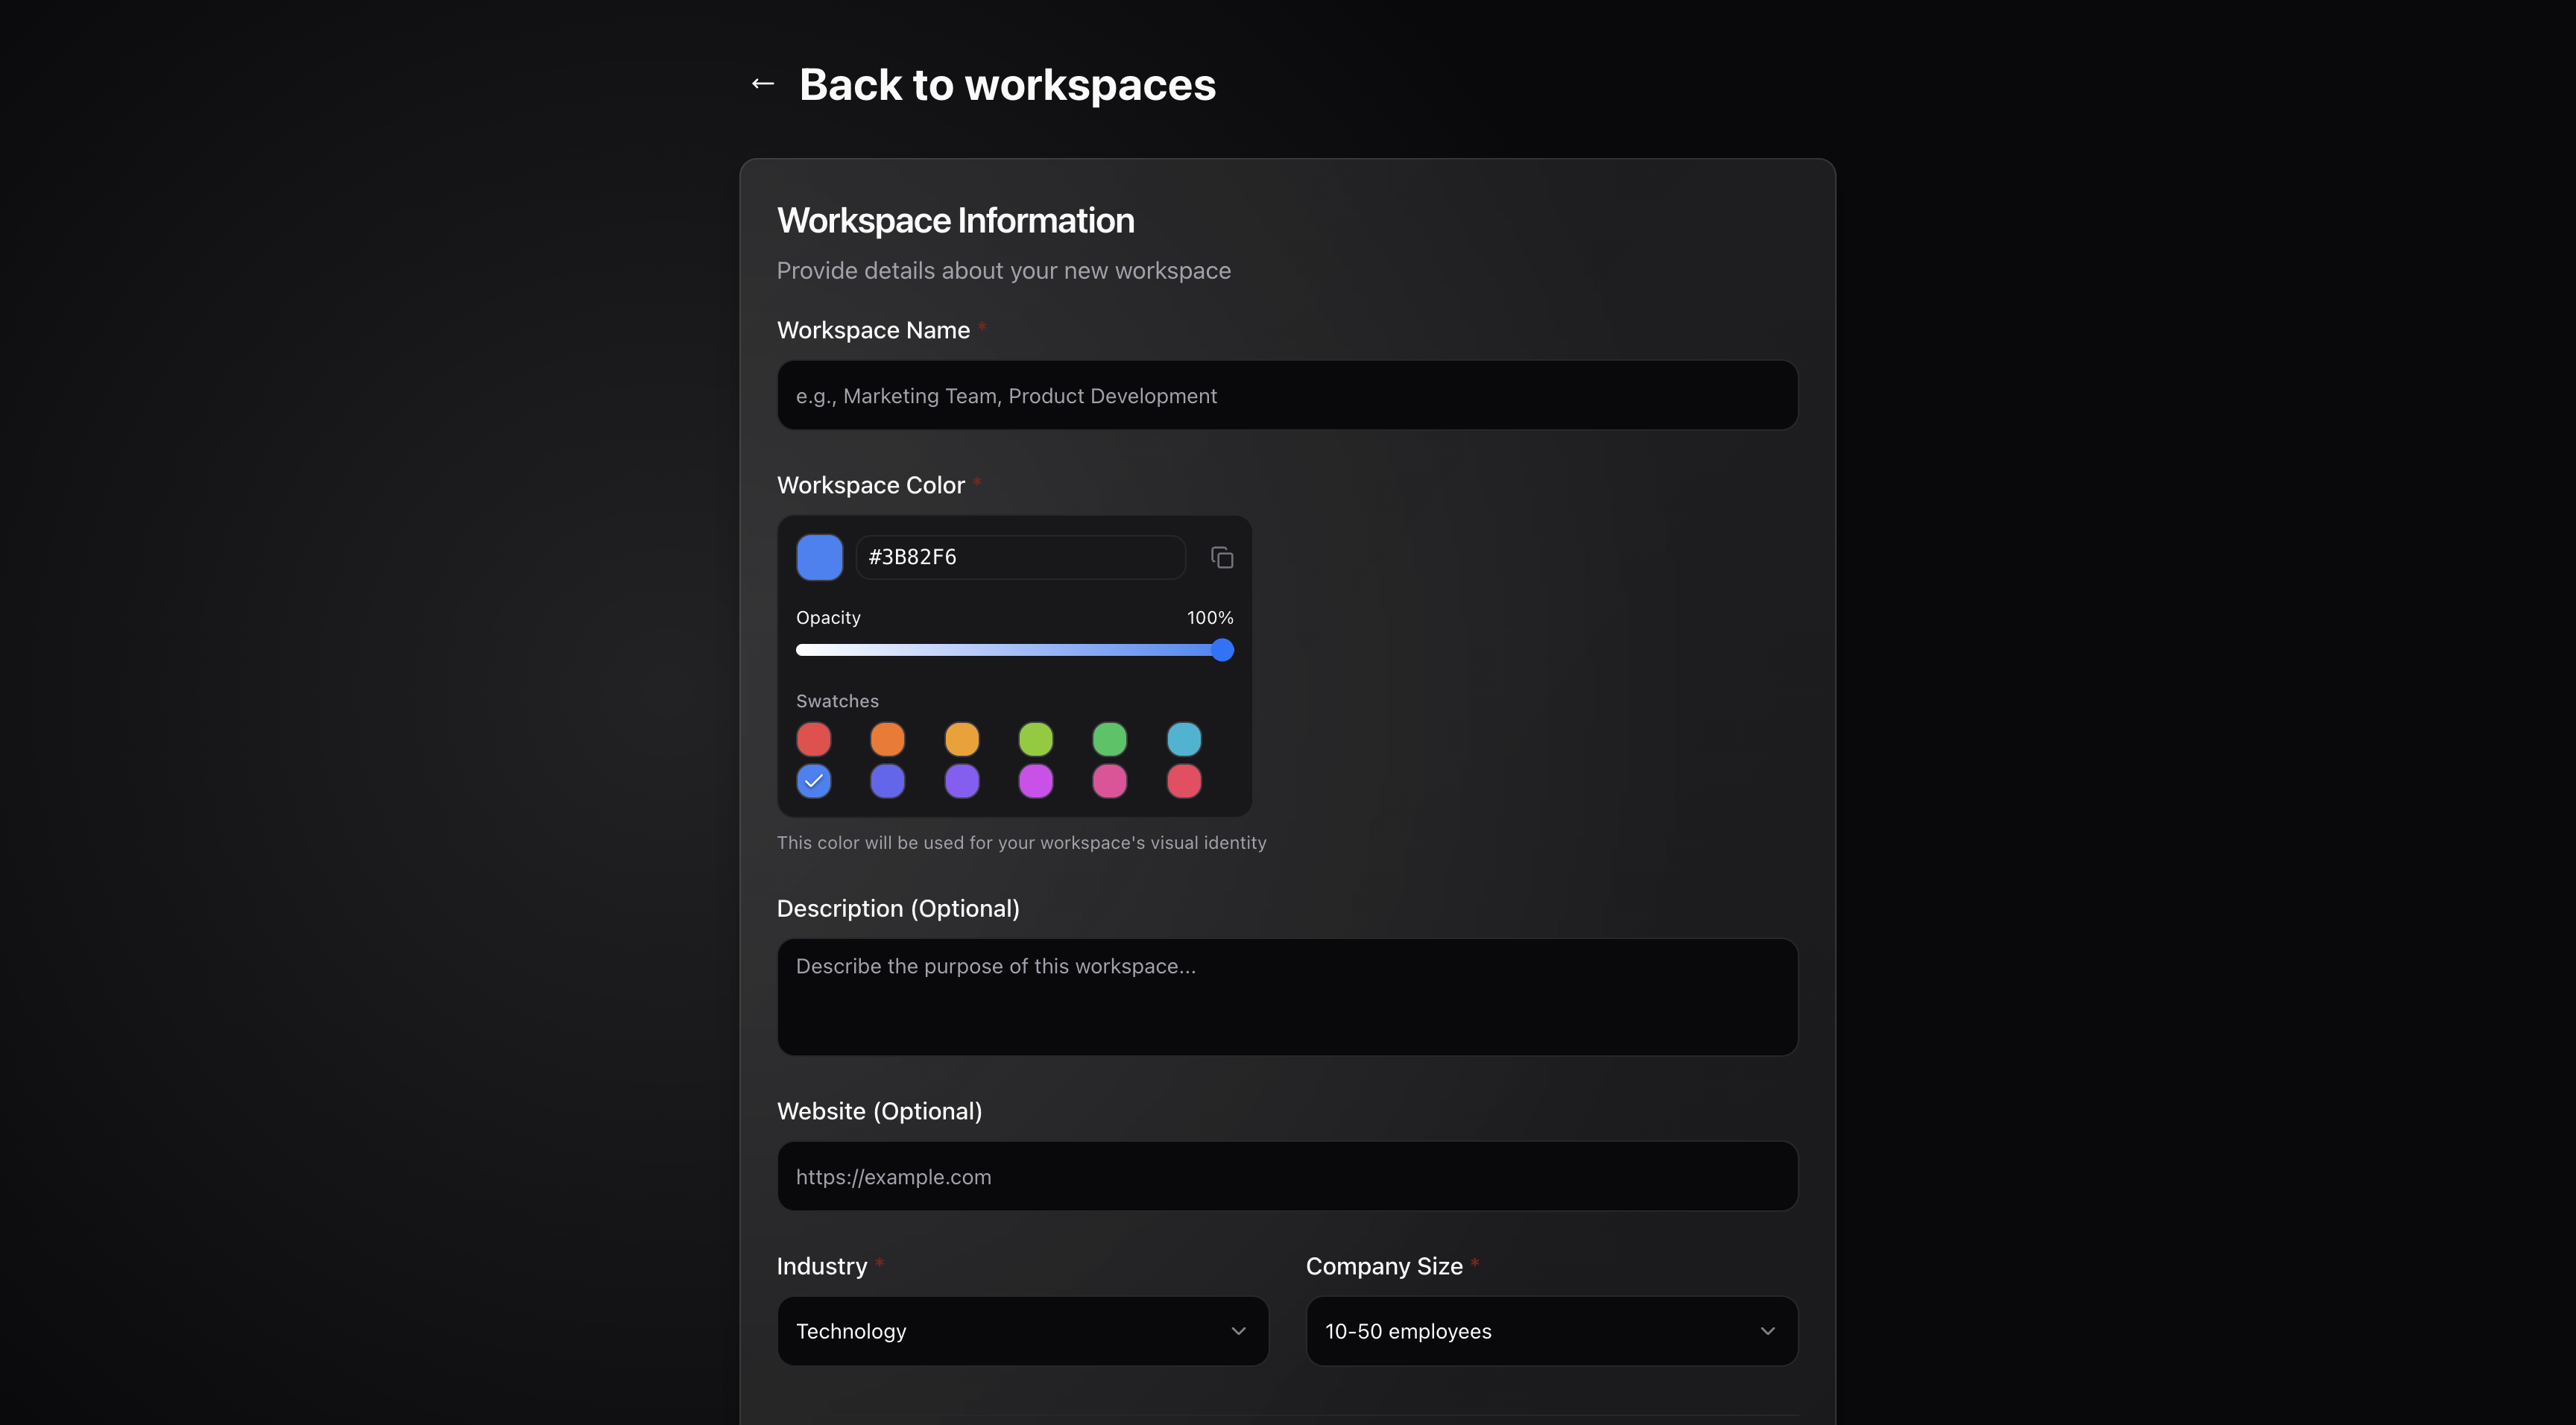Screen dimensions: 2576x1425
Task: Copy the hex color code icon
Action: pos(1222,557)
